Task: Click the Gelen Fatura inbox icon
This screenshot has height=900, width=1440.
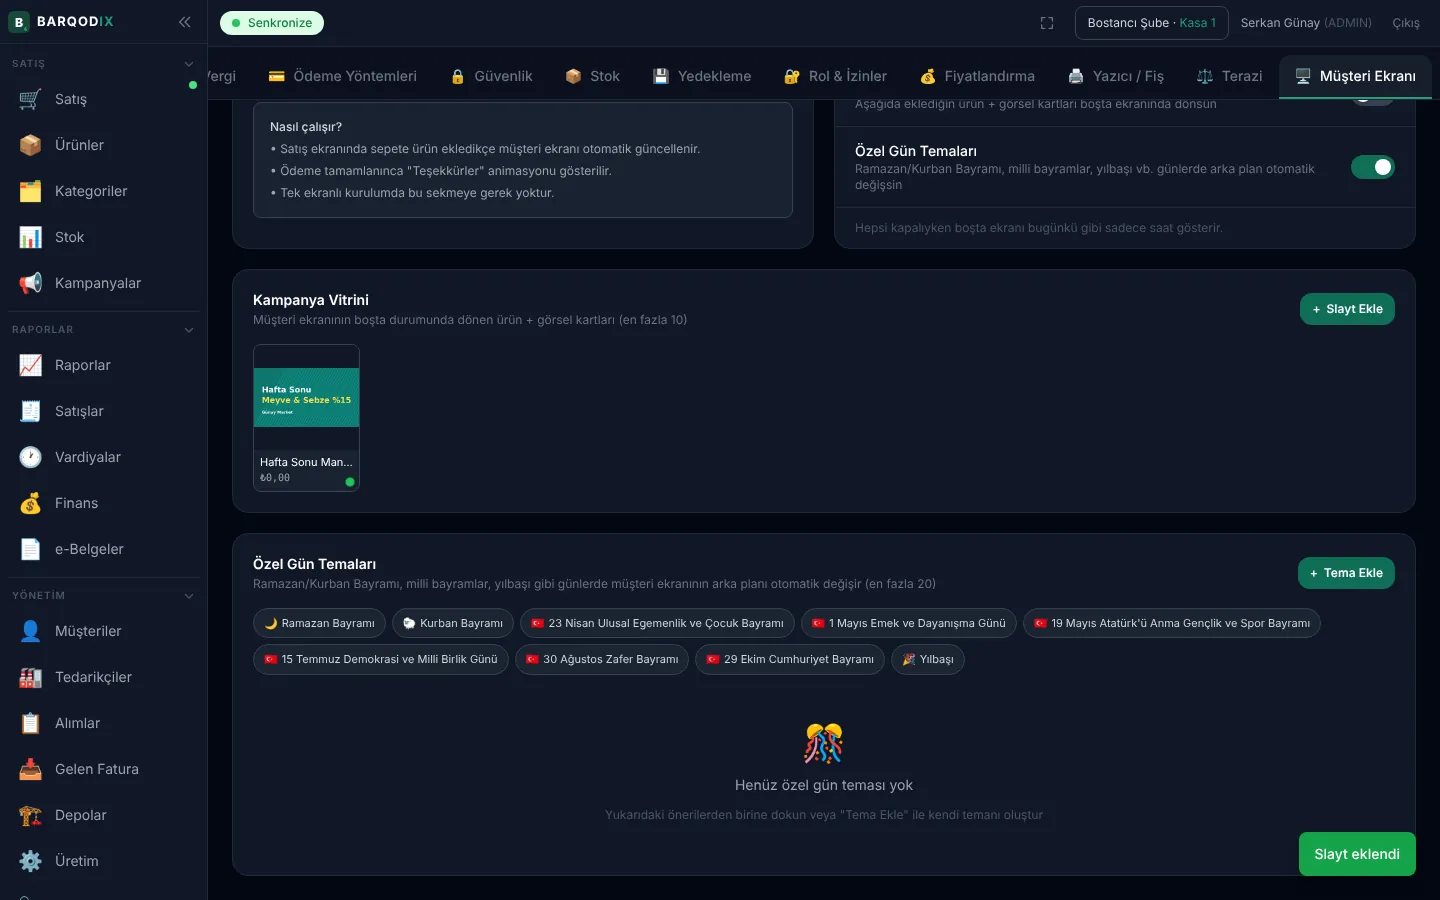Action: (31, 769)
